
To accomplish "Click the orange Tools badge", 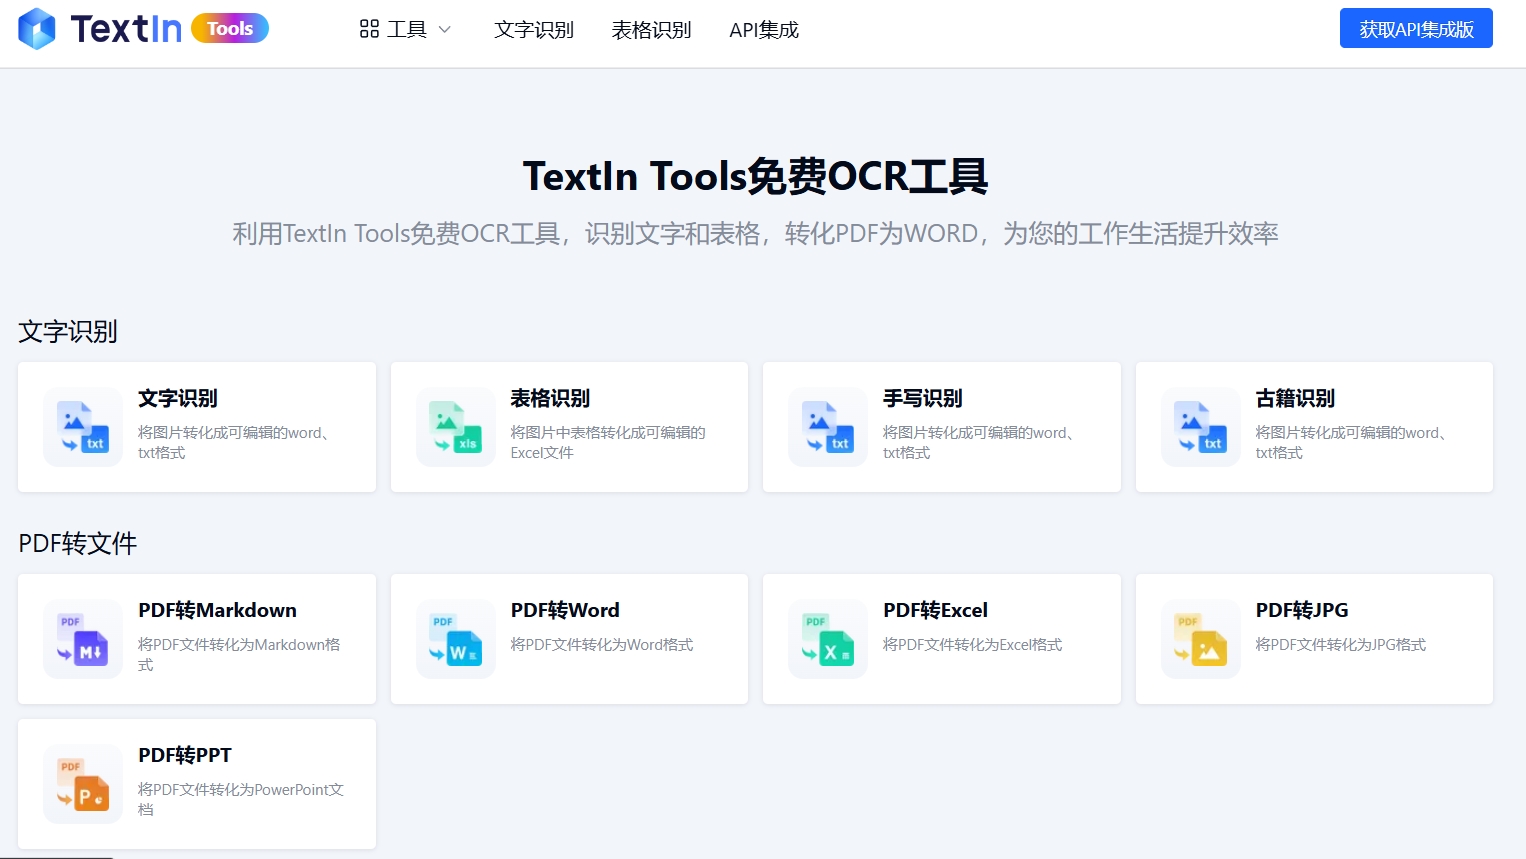I will tap(230, 29).
